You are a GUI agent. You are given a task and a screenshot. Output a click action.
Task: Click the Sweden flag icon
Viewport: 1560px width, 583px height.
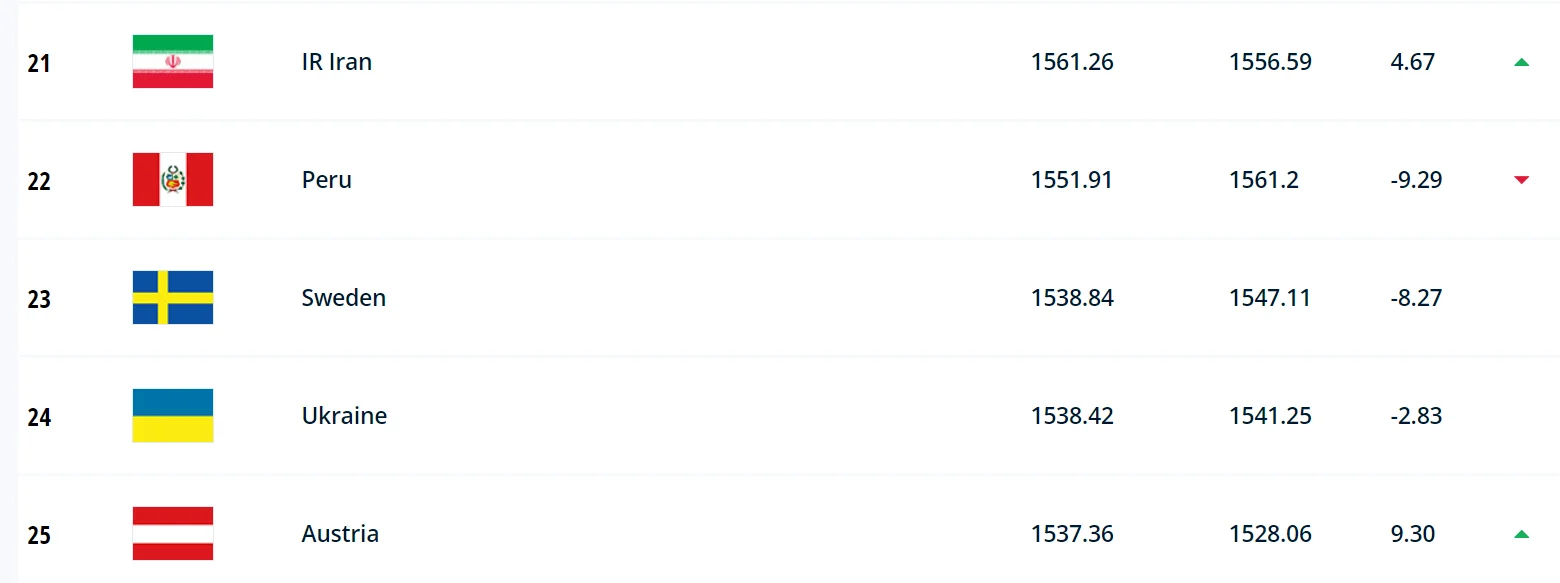pos(172,298)
